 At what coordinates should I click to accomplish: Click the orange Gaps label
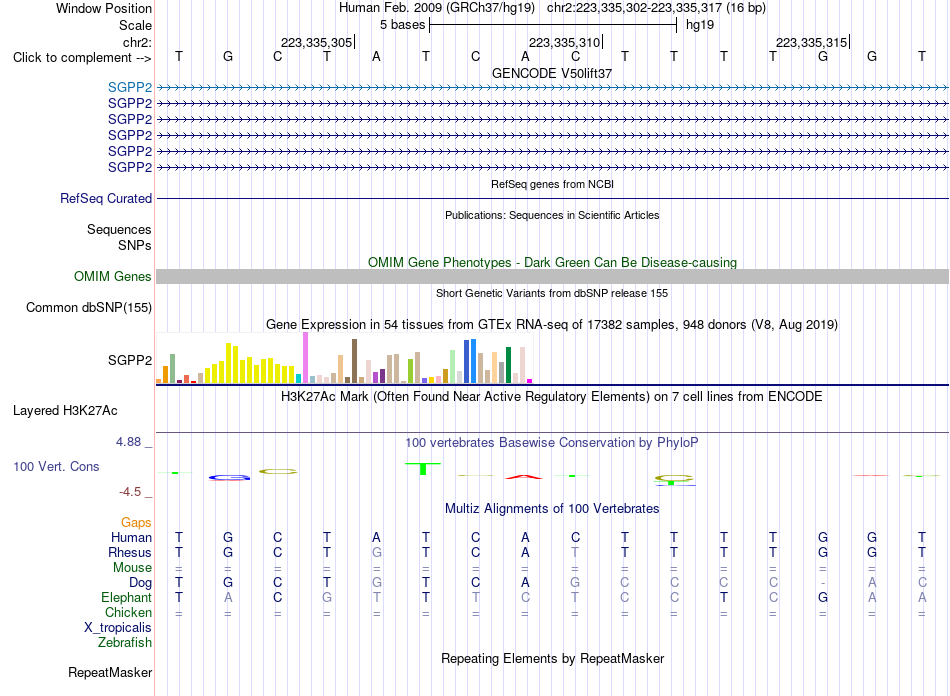tap(136, 522)
